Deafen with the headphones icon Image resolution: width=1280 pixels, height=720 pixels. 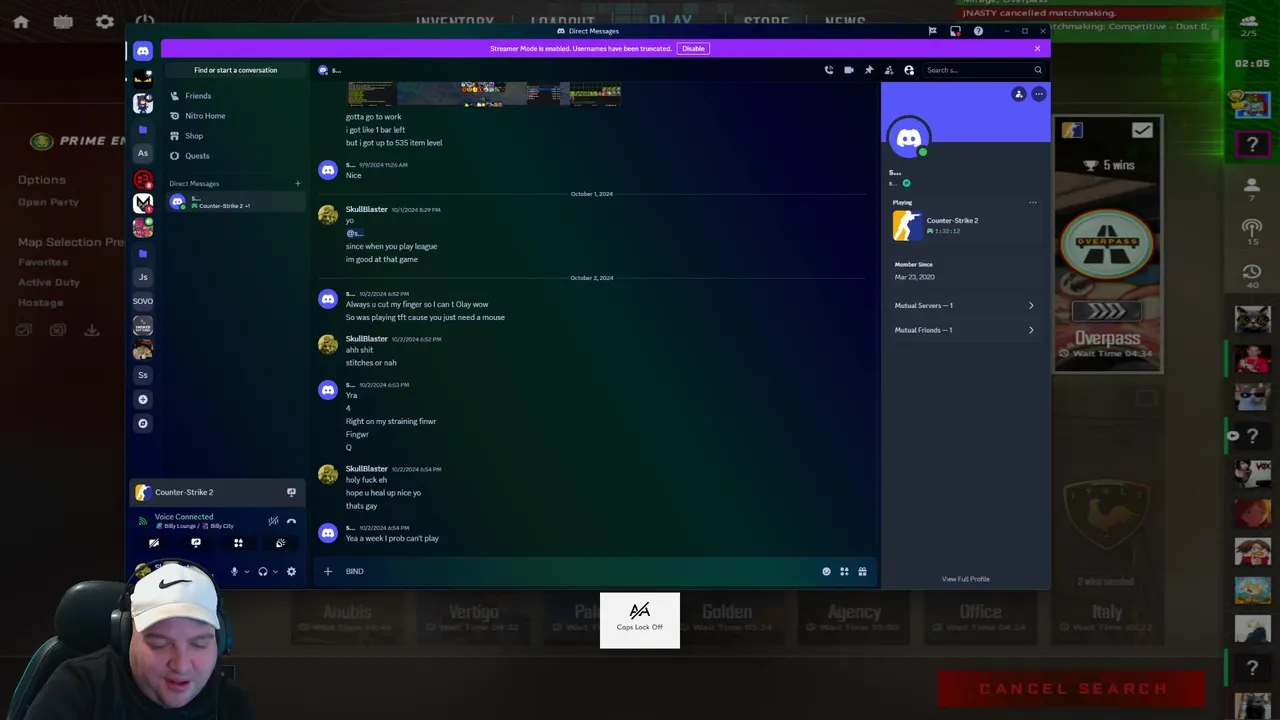262,571
